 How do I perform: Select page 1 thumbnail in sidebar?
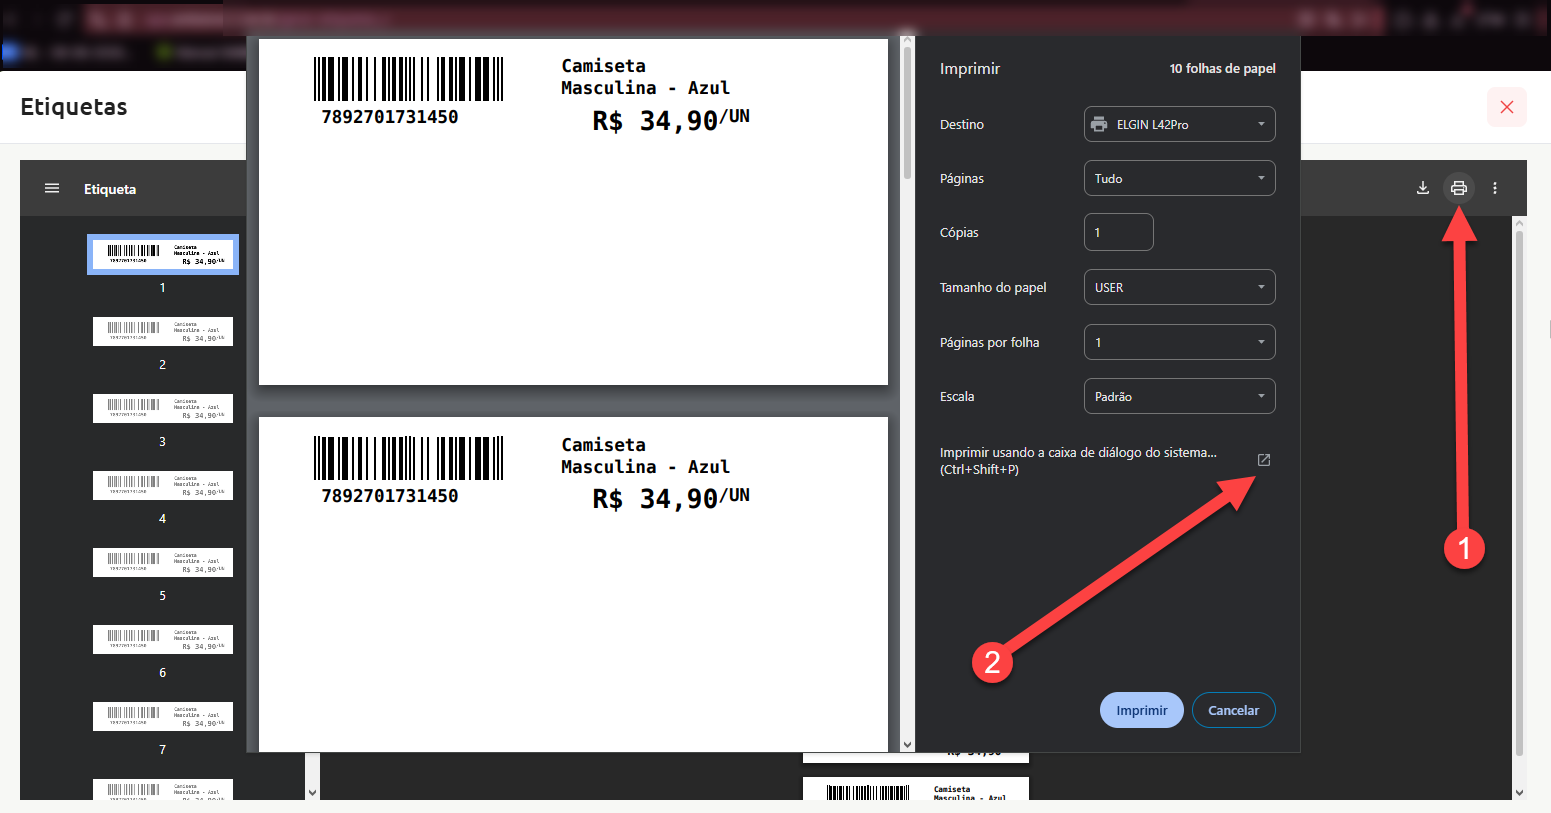click(x=163, y=254)
